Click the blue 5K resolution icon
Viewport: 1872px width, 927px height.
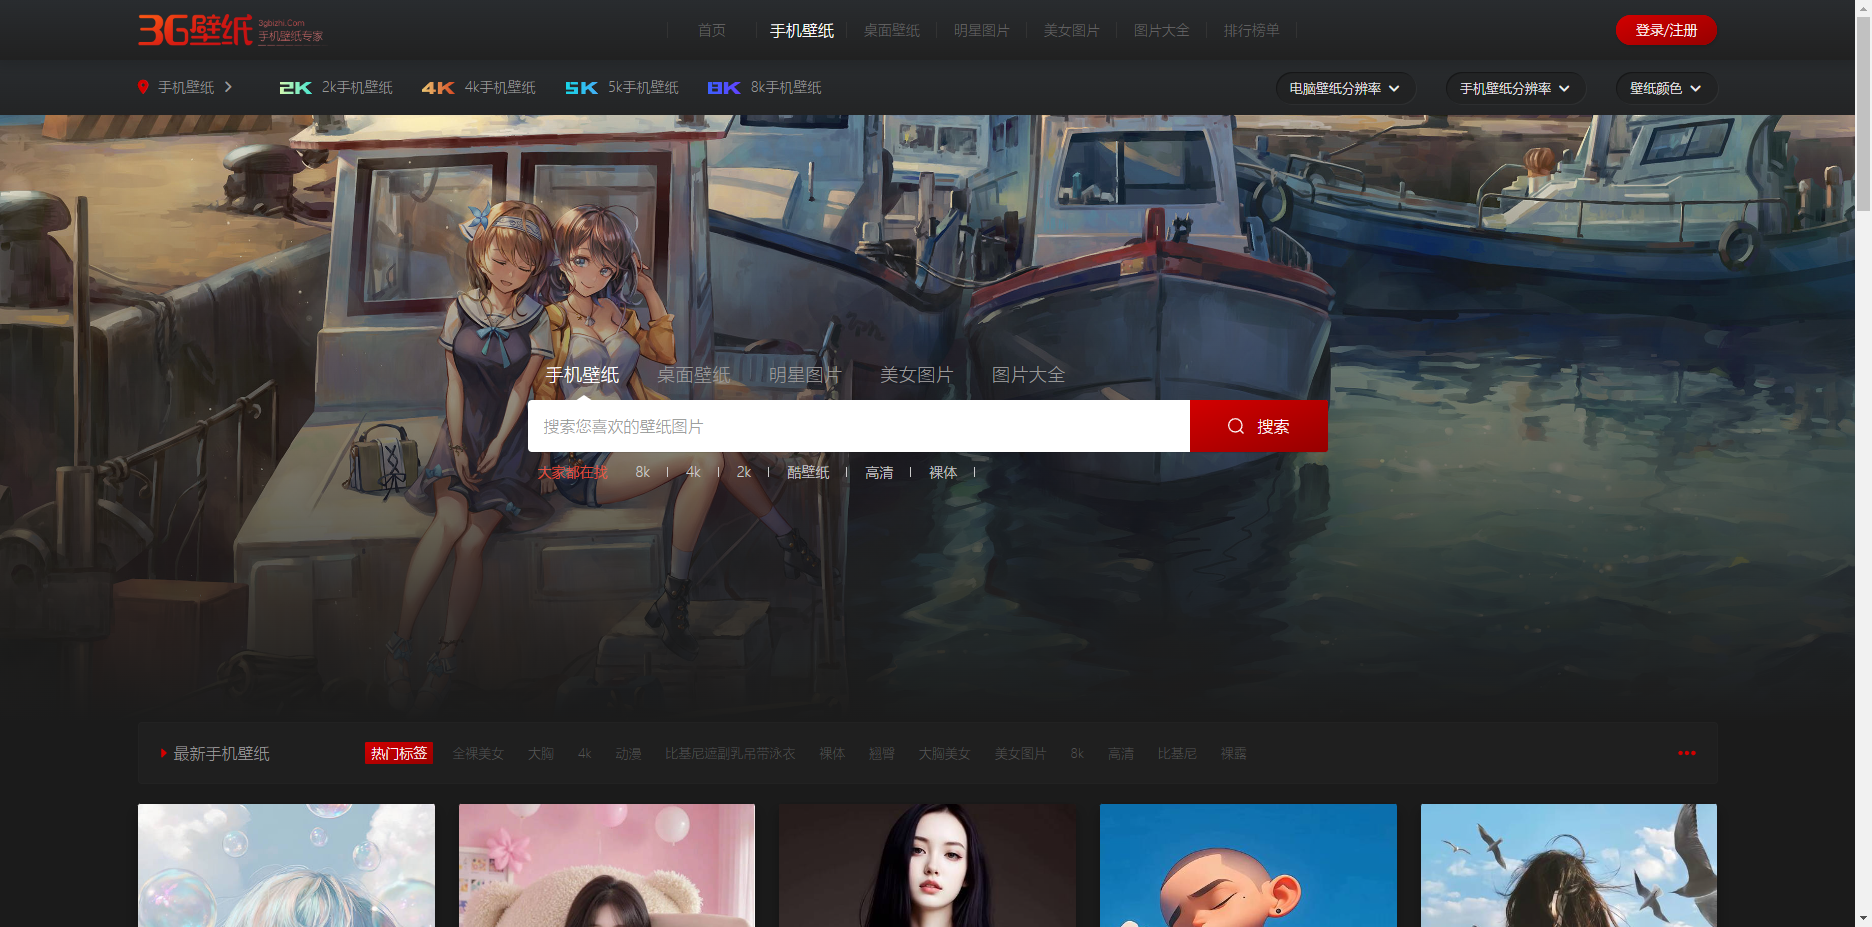coord(581,88)
